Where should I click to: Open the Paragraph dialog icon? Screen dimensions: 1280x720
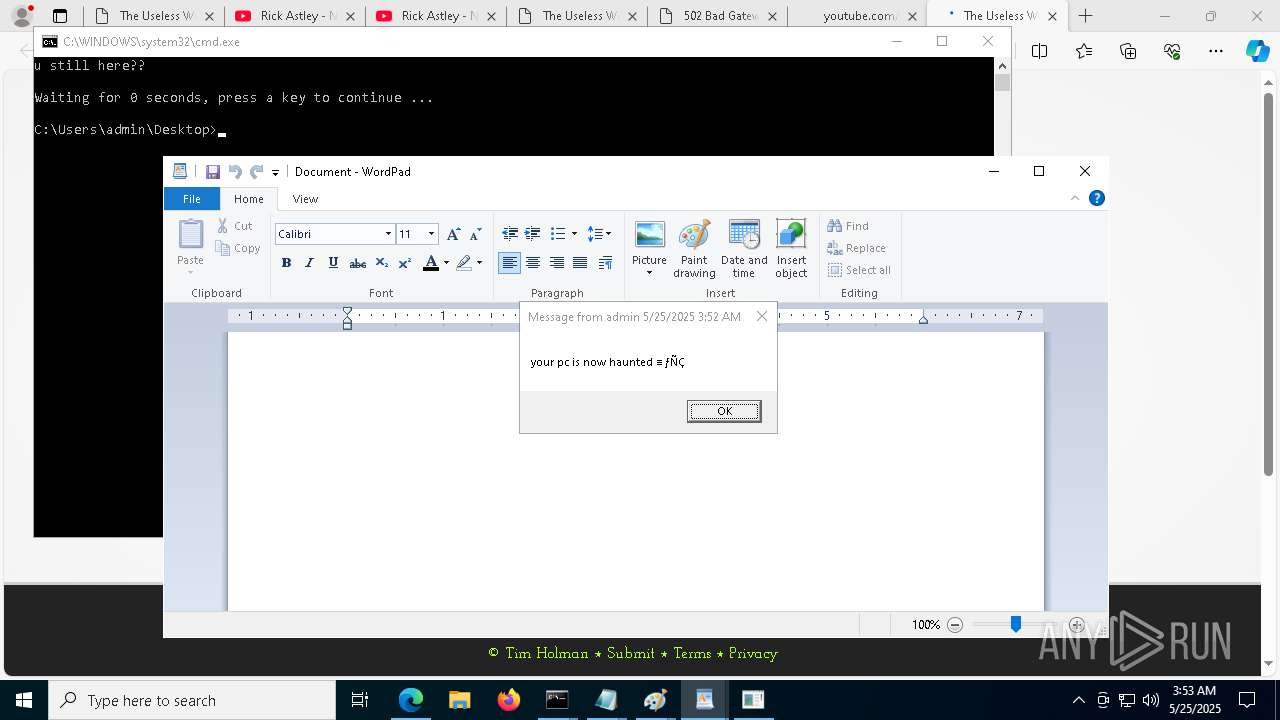pos(605,263)
